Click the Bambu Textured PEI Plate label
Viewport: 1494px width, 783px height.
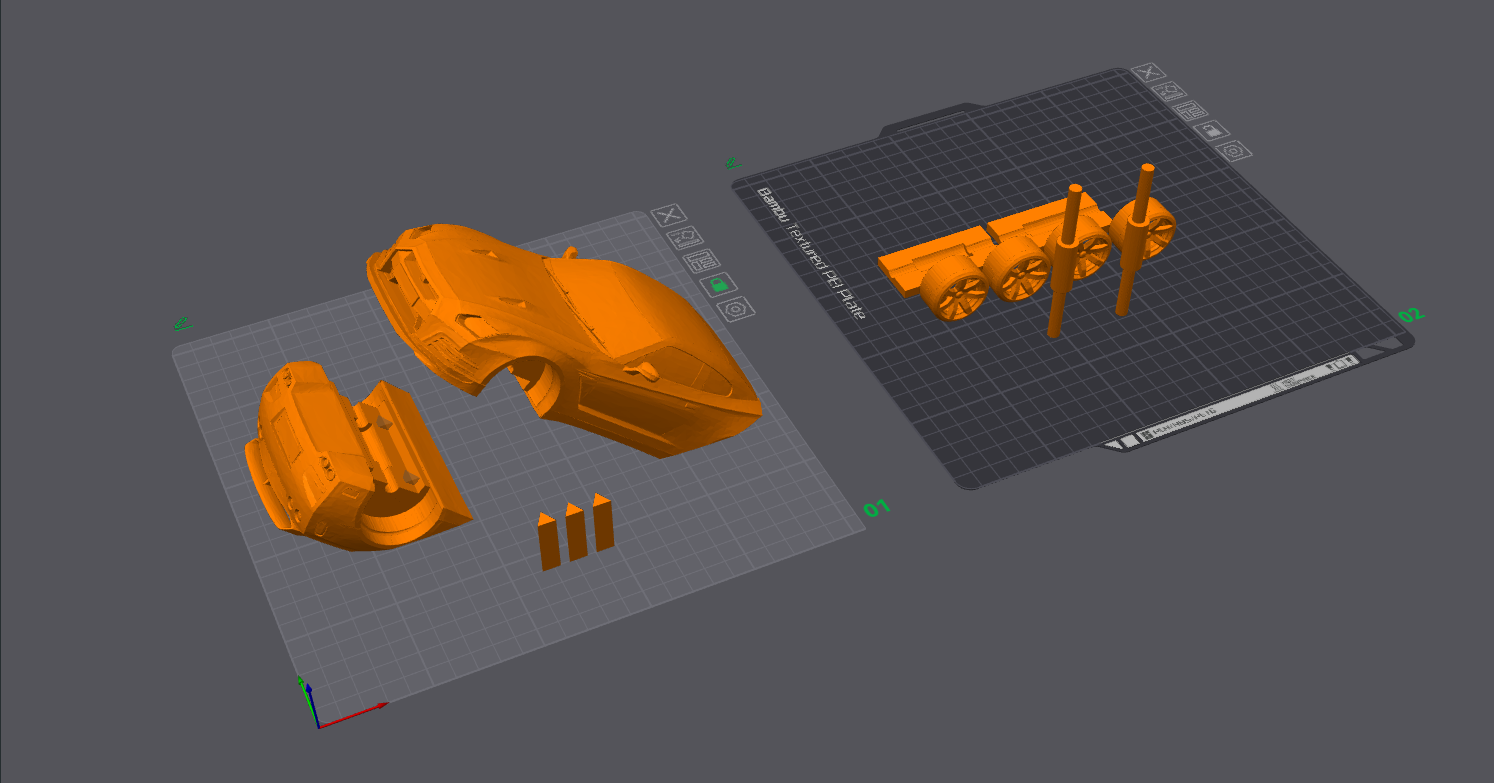point(810,252)
